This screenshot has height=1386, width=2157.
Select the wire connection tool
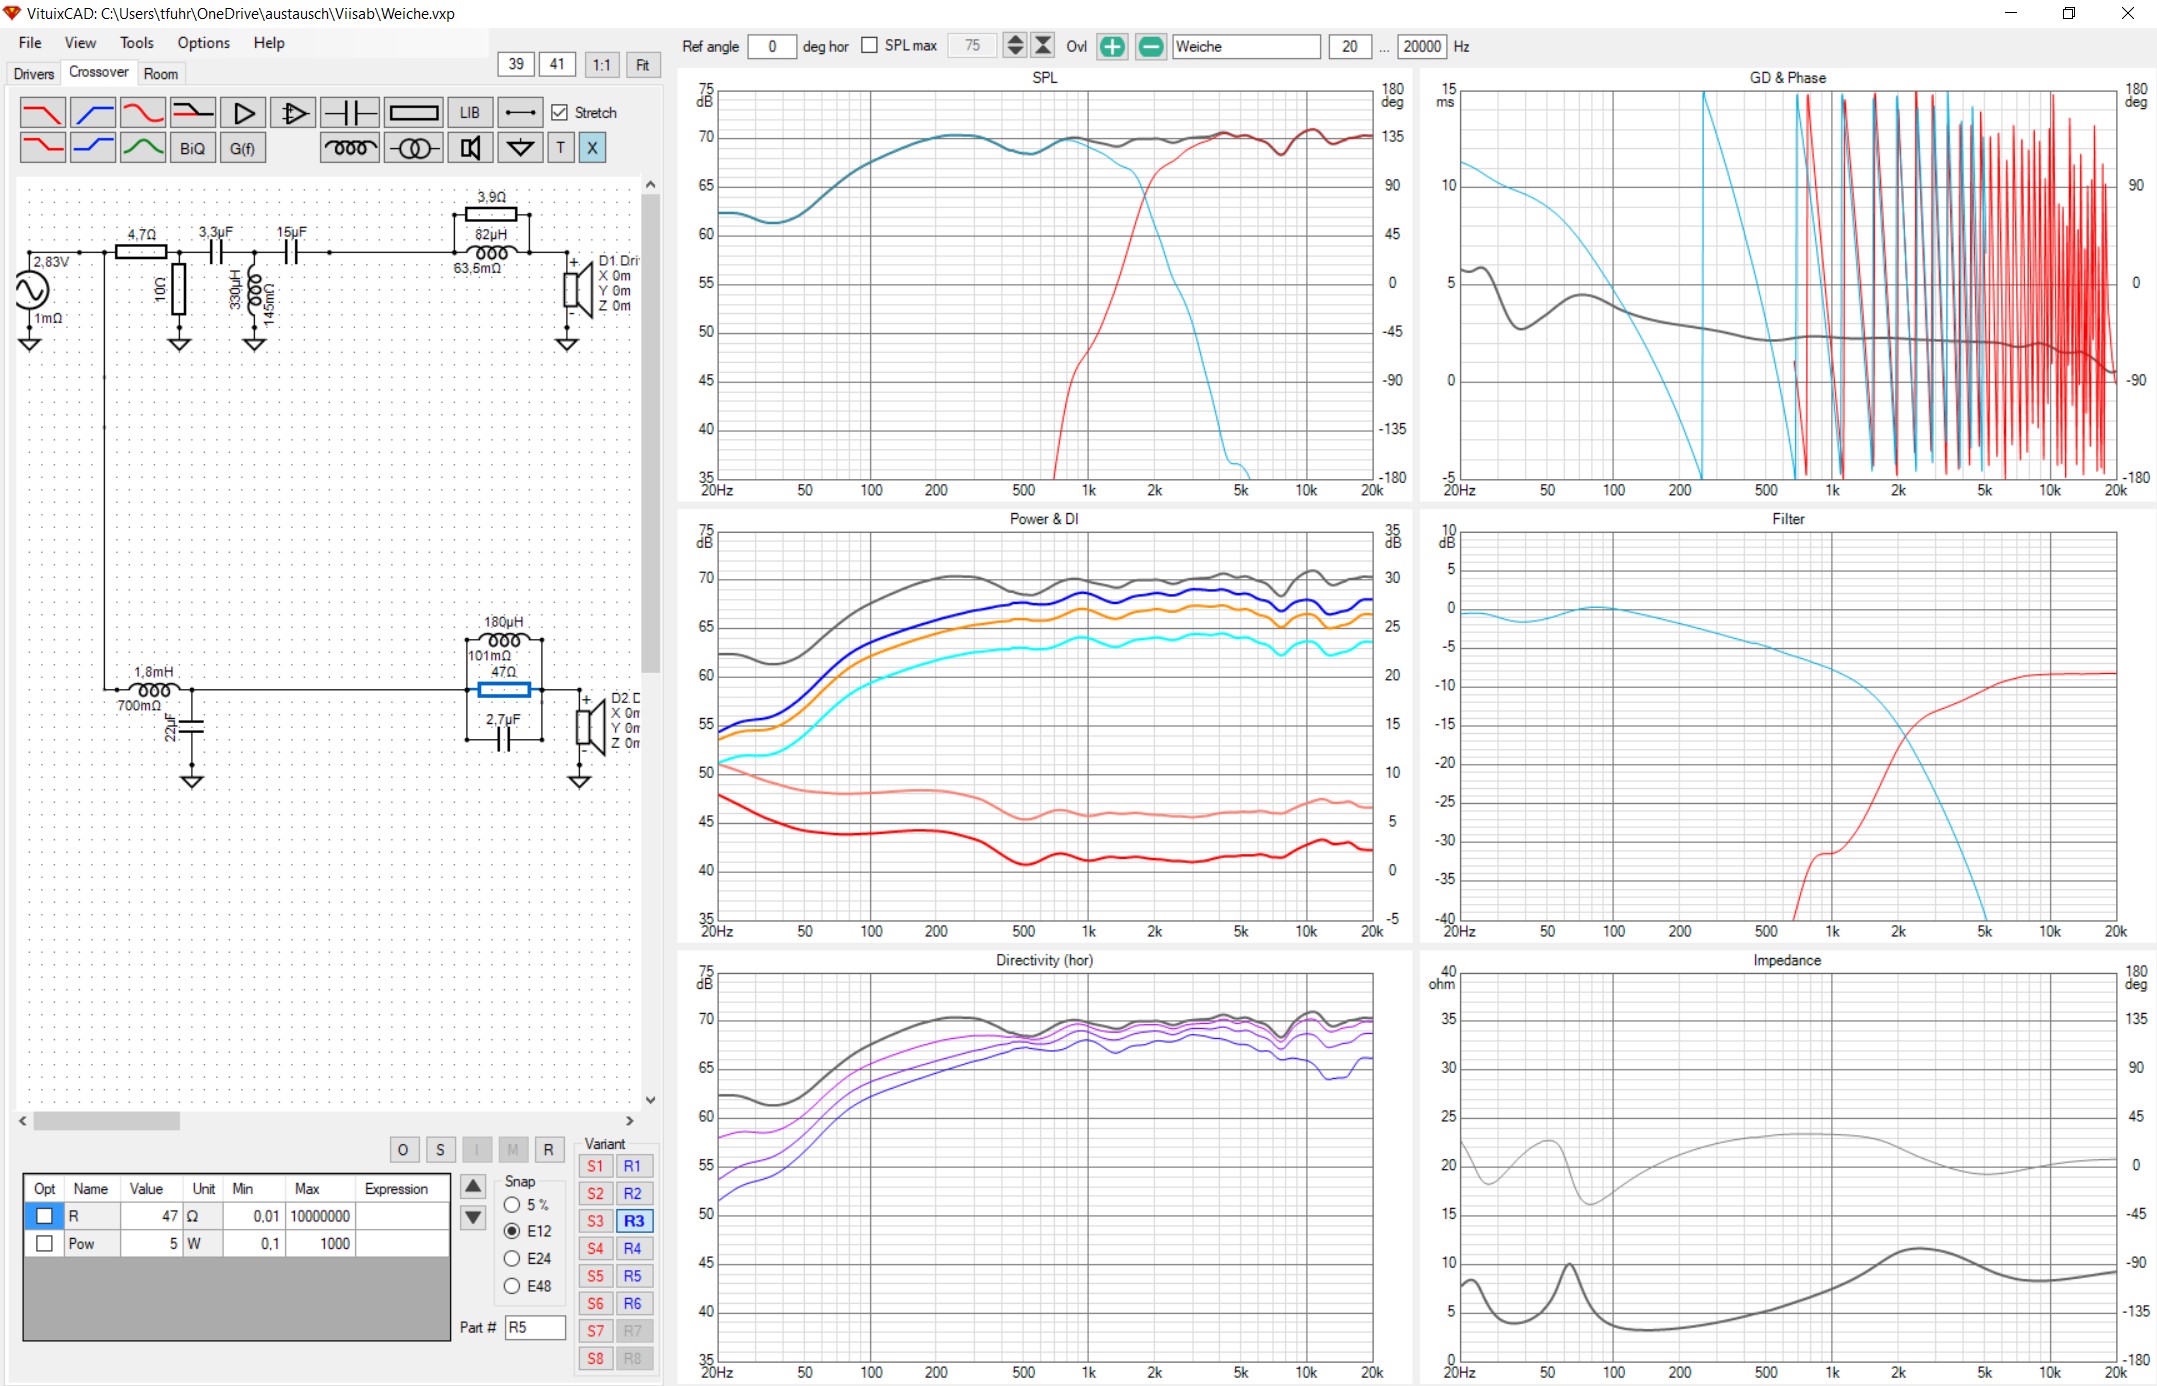coord(520,113)
